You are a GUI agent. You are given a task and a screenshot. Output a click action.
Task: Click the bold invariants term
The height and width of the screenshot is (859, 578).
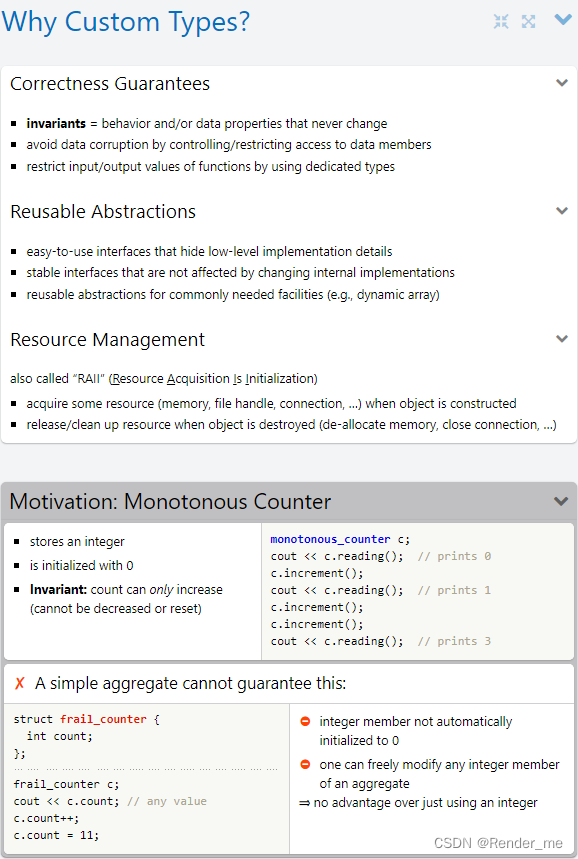click(x=56, y=124)
